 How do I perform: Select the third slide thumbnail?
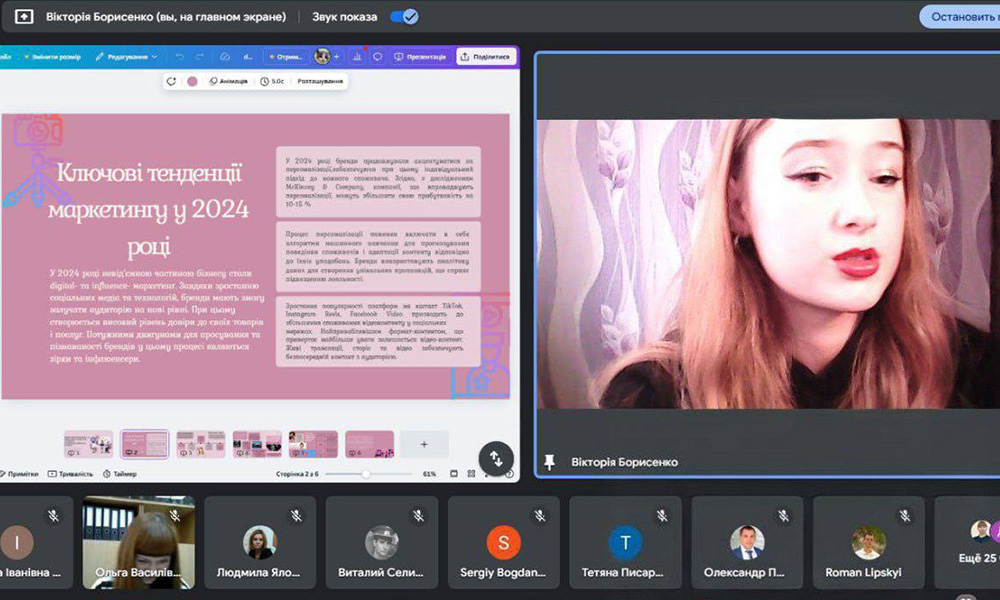point(200,444)
